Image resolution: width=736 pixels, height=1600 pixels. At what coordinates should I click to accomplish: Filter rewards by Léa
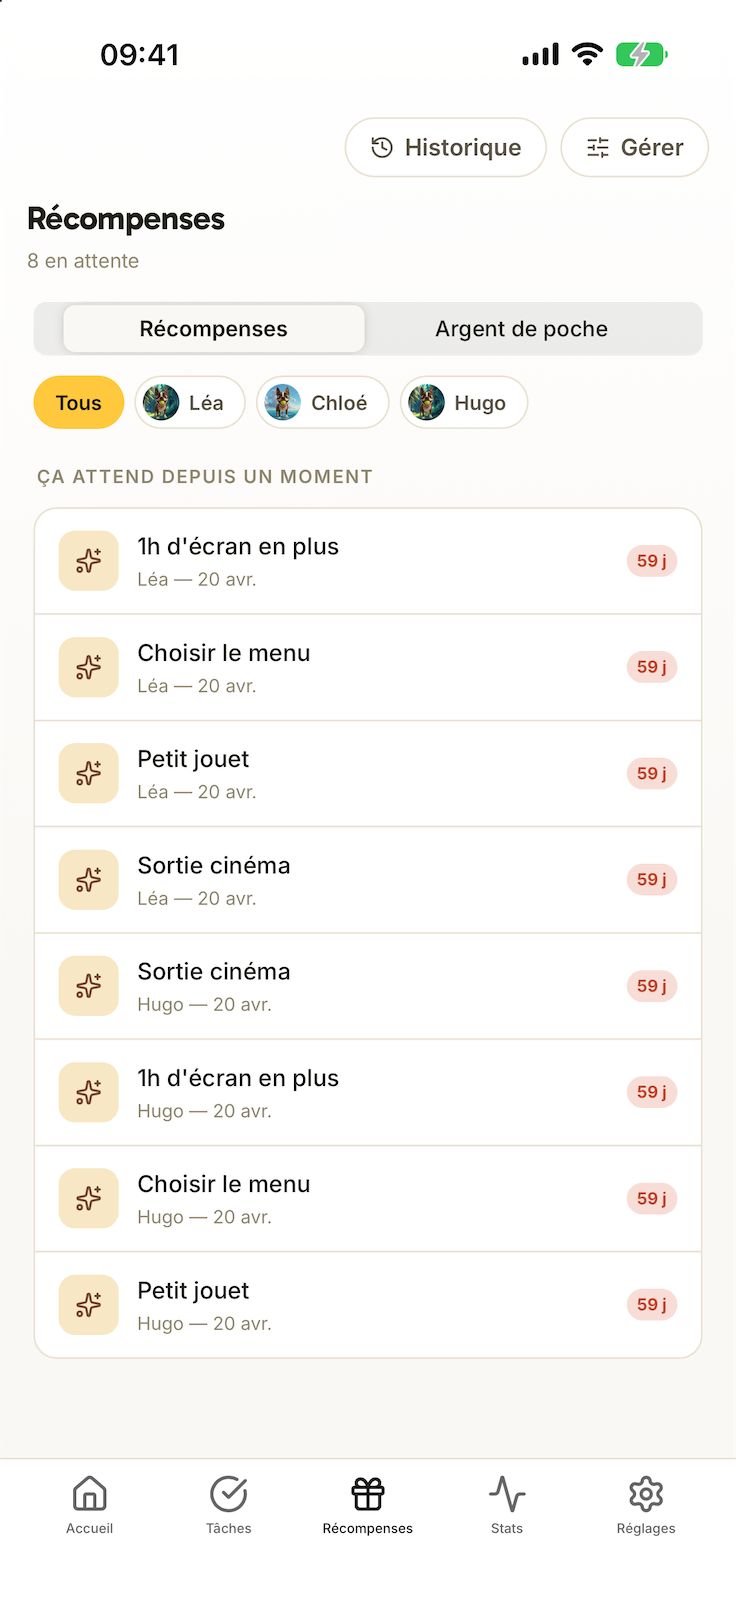click(x=190, y=402)
